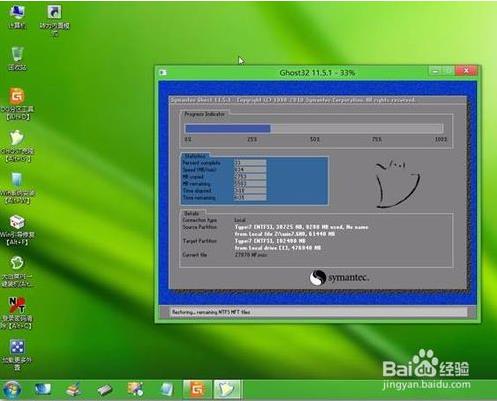Open the load more external tools icon
Viewport: 497px width, 401px height.
(17, 355)
